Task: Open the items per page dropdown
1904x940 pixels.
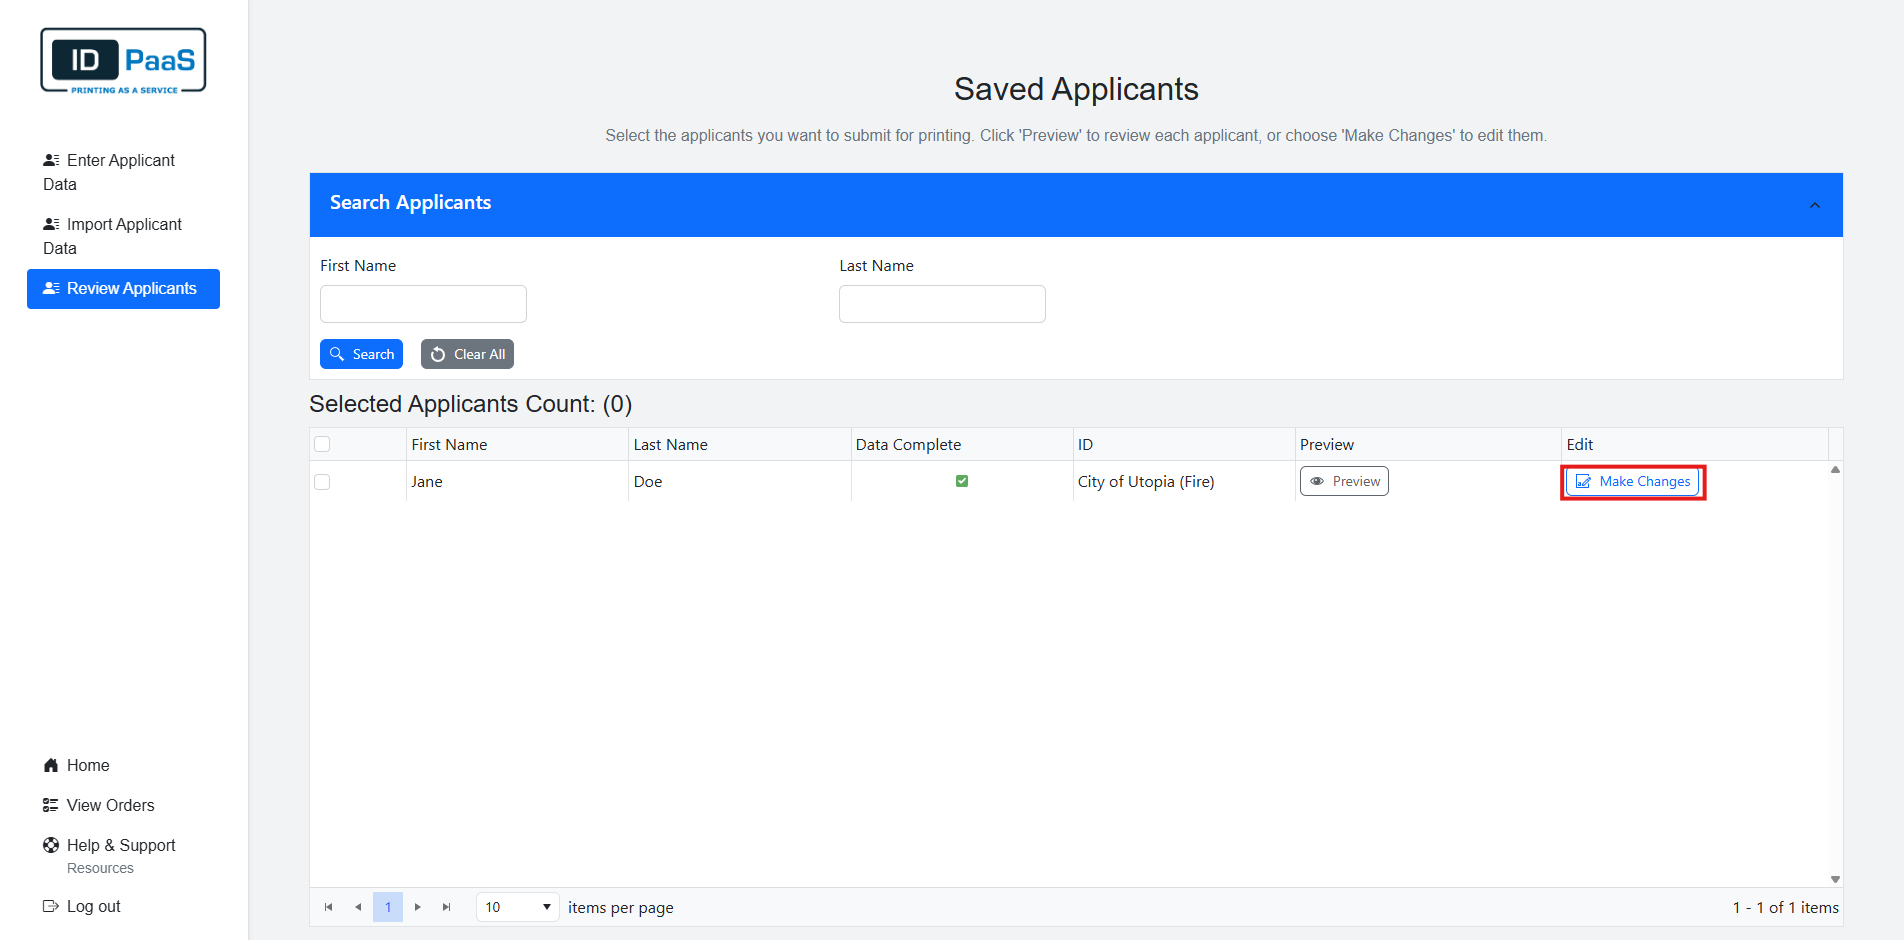Action: [517, 907]
